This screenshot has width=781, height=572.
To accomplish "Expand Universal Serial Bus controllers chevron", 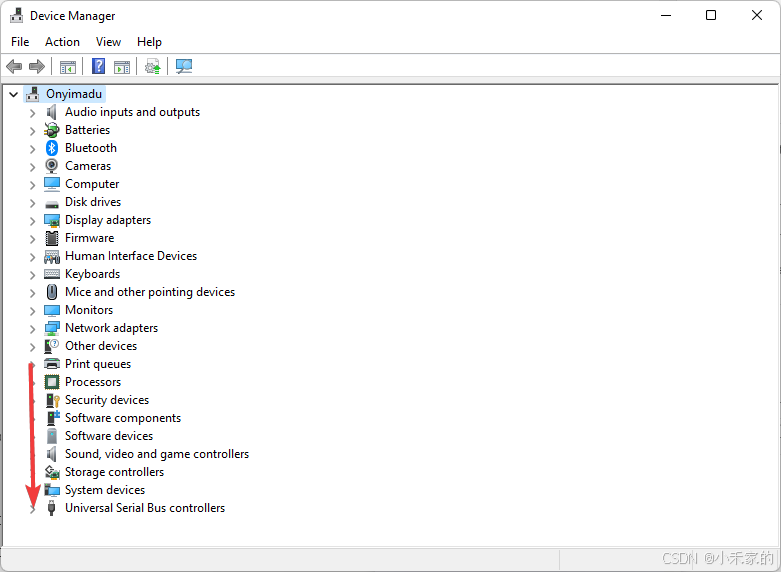I will pyautogui.click(x=32, y=509).
